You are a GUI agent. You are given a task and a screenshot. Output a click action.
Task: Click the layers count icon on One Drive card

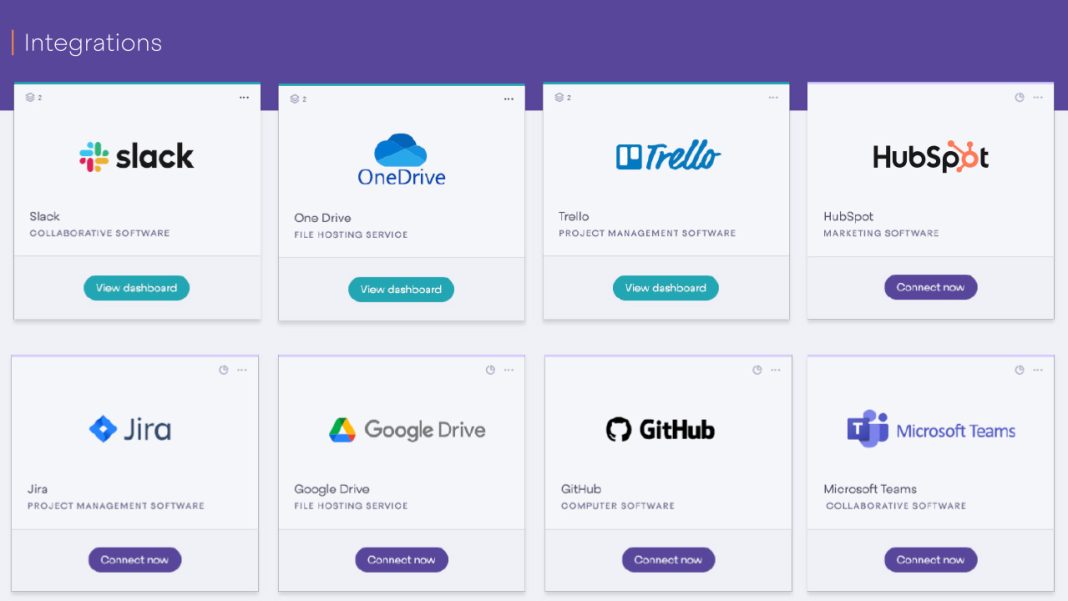pos(294,99)
